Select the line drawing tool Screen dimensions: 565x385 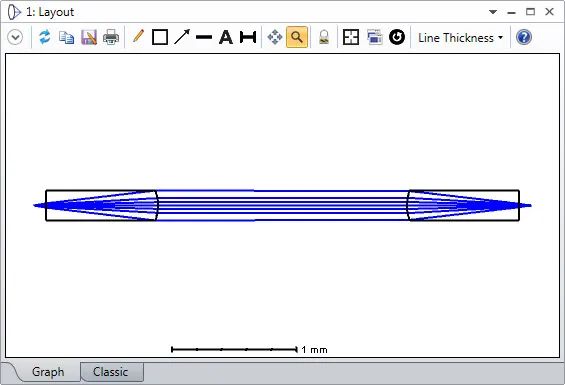(204, 37)
